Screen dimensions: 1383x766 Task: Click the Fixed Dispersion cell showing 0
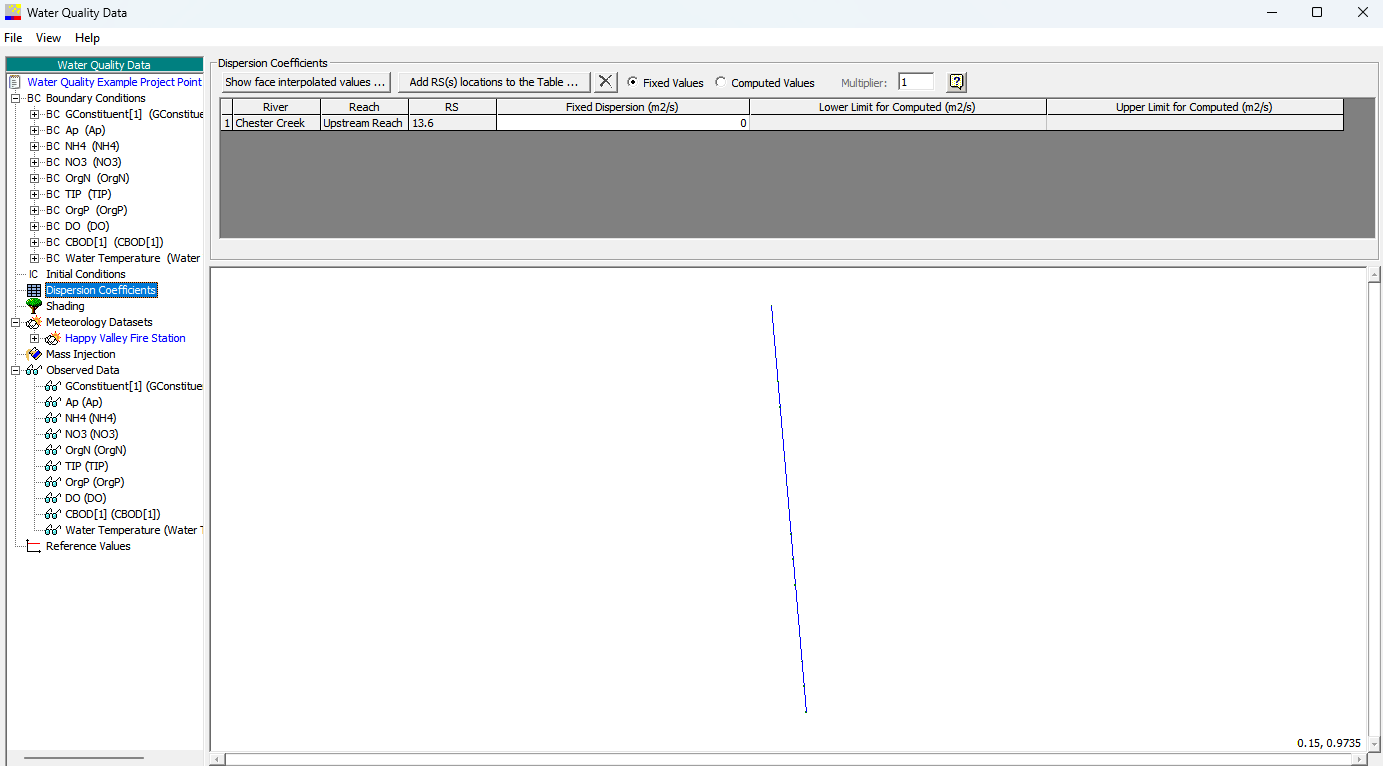[623, 123]
